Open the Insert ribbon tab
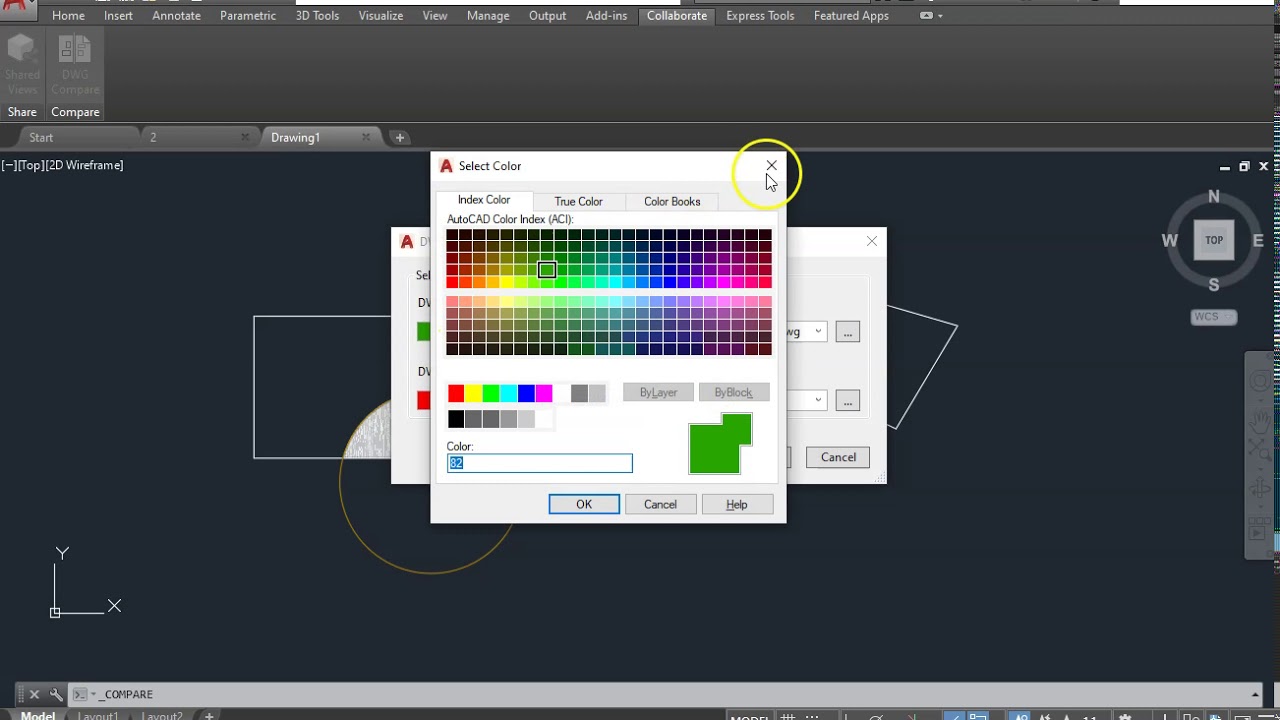Image resolution: width=1280 pixels, height=720 pixels. 118,16
